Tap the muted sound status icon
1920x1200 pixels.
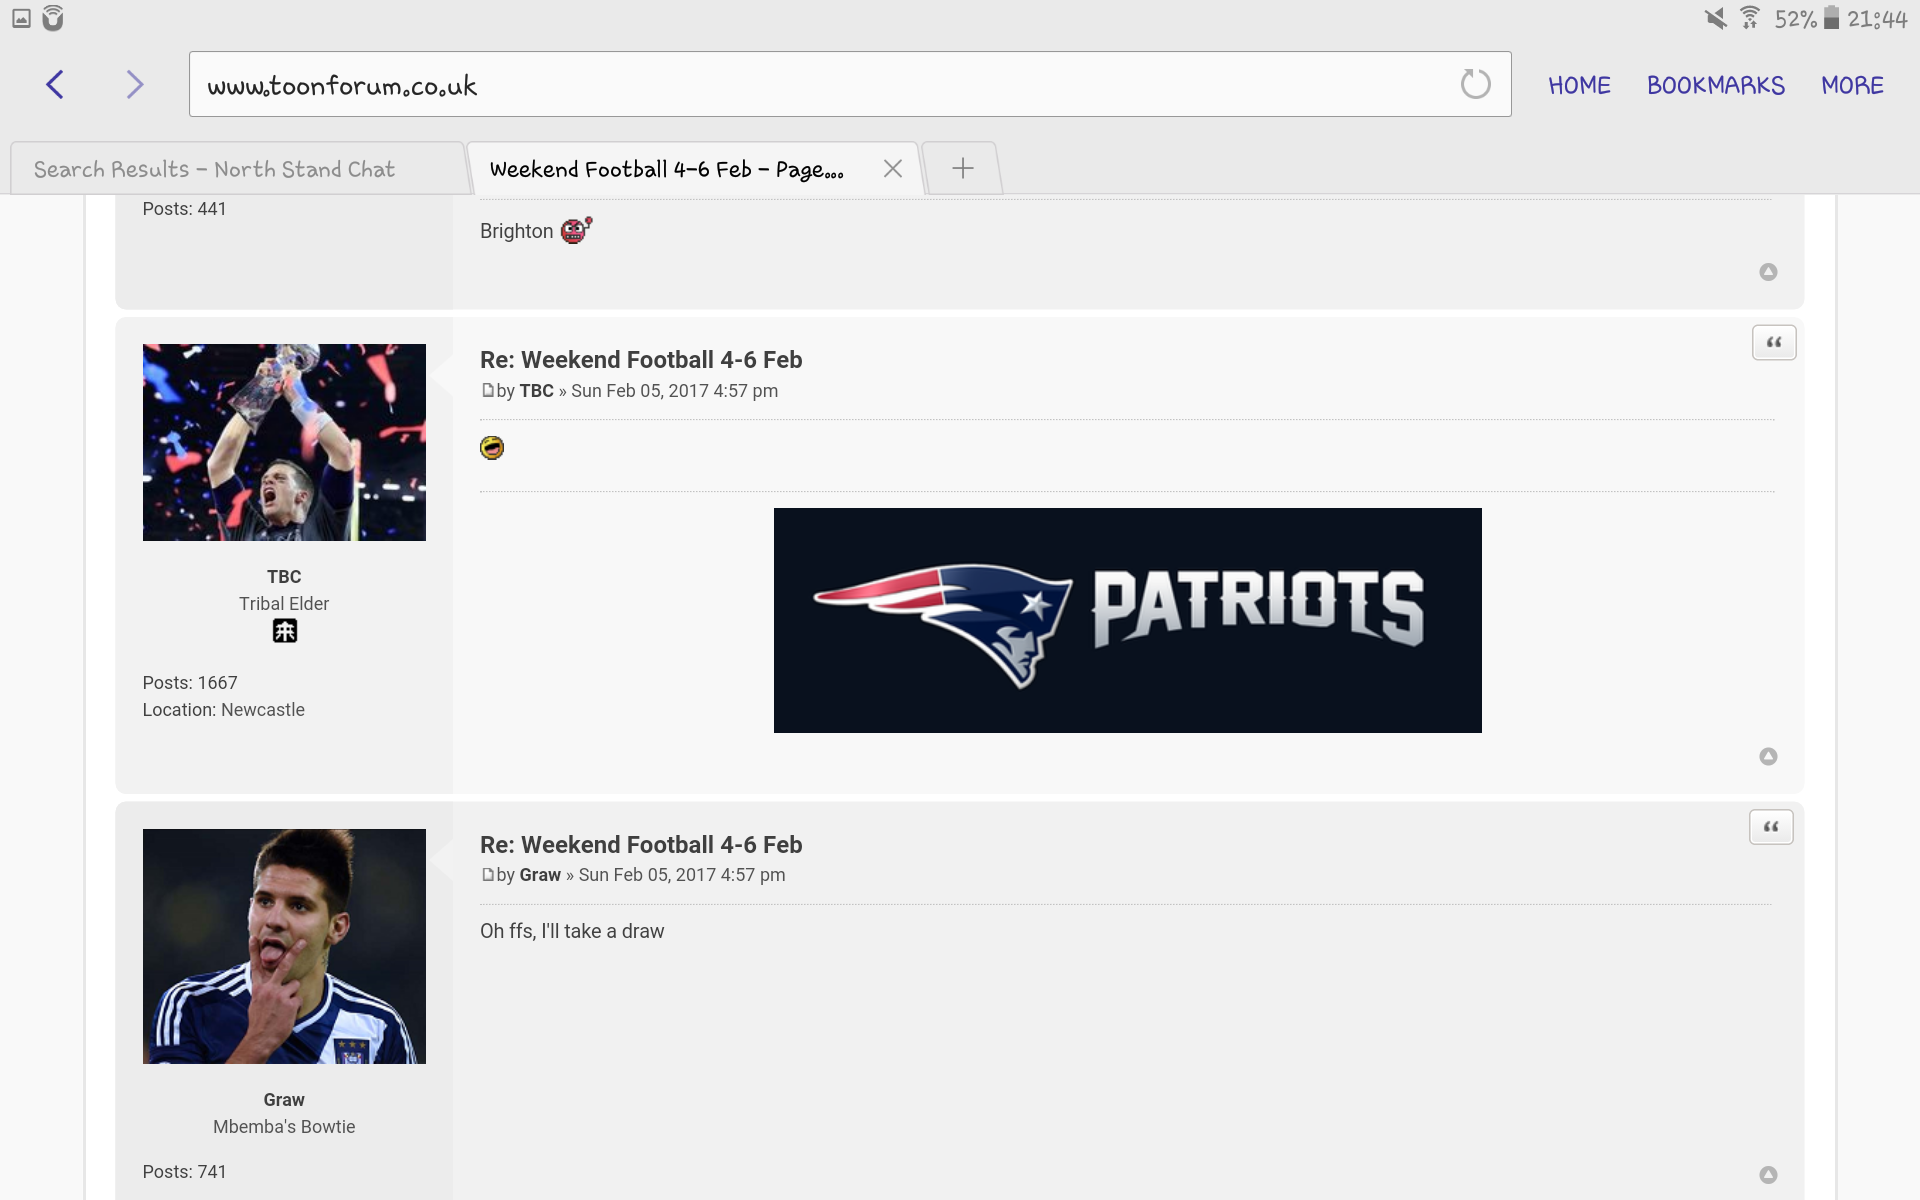tap(1716, 18)
